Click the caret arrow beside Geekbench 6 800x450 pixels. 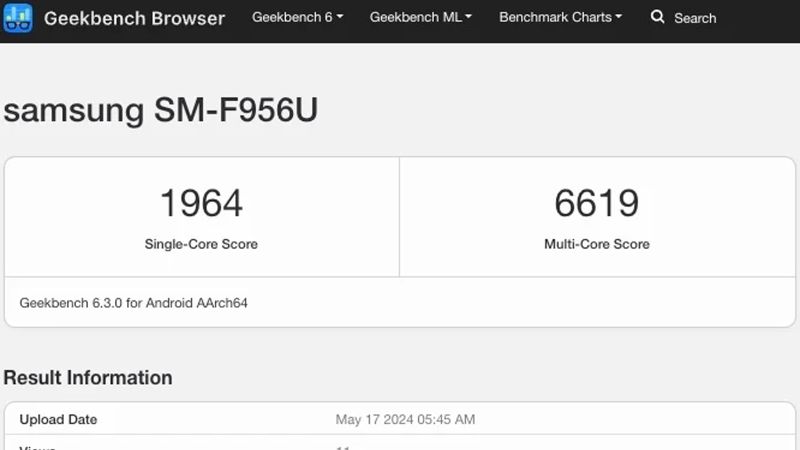point(340,17)
